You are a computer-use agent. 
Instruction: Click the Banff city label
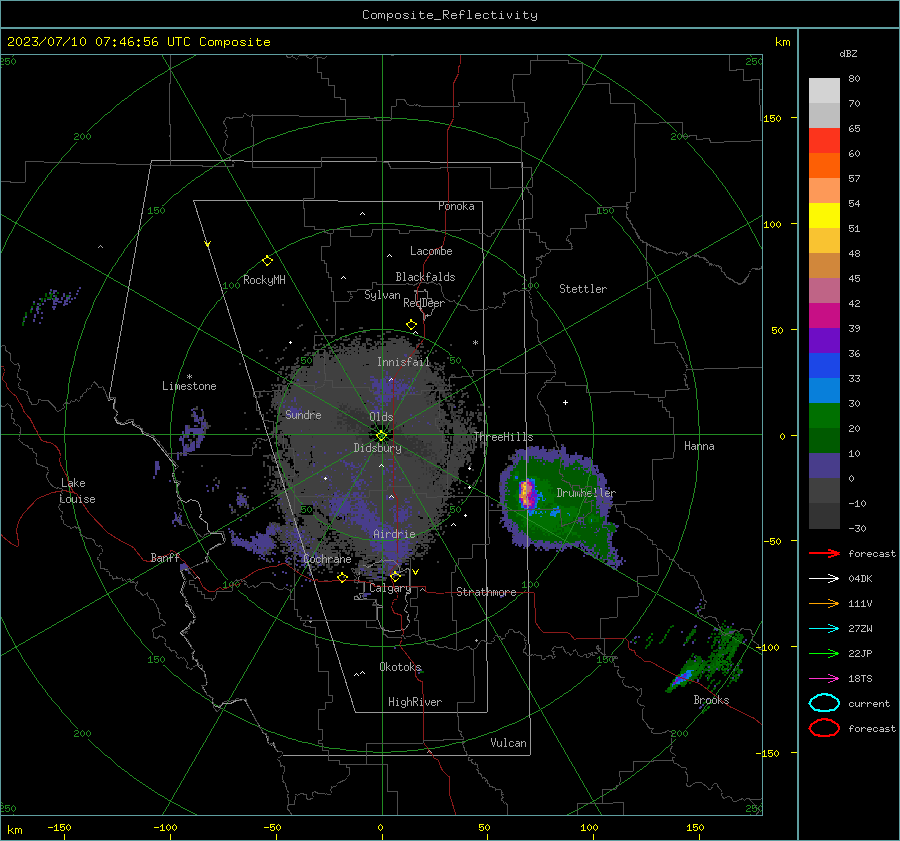tap(165, 557)
